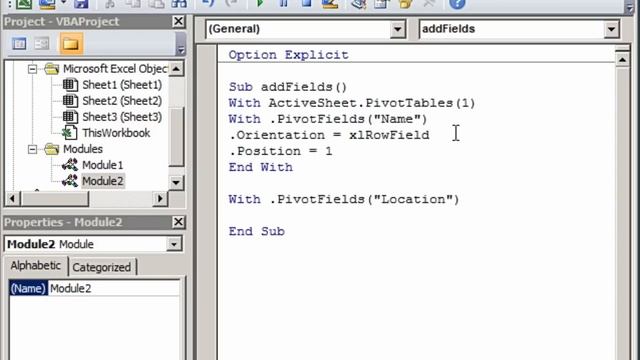The image size is (640, 360).
Task: Select ThisWorkbook in project tree
Action: coord(116,133)
